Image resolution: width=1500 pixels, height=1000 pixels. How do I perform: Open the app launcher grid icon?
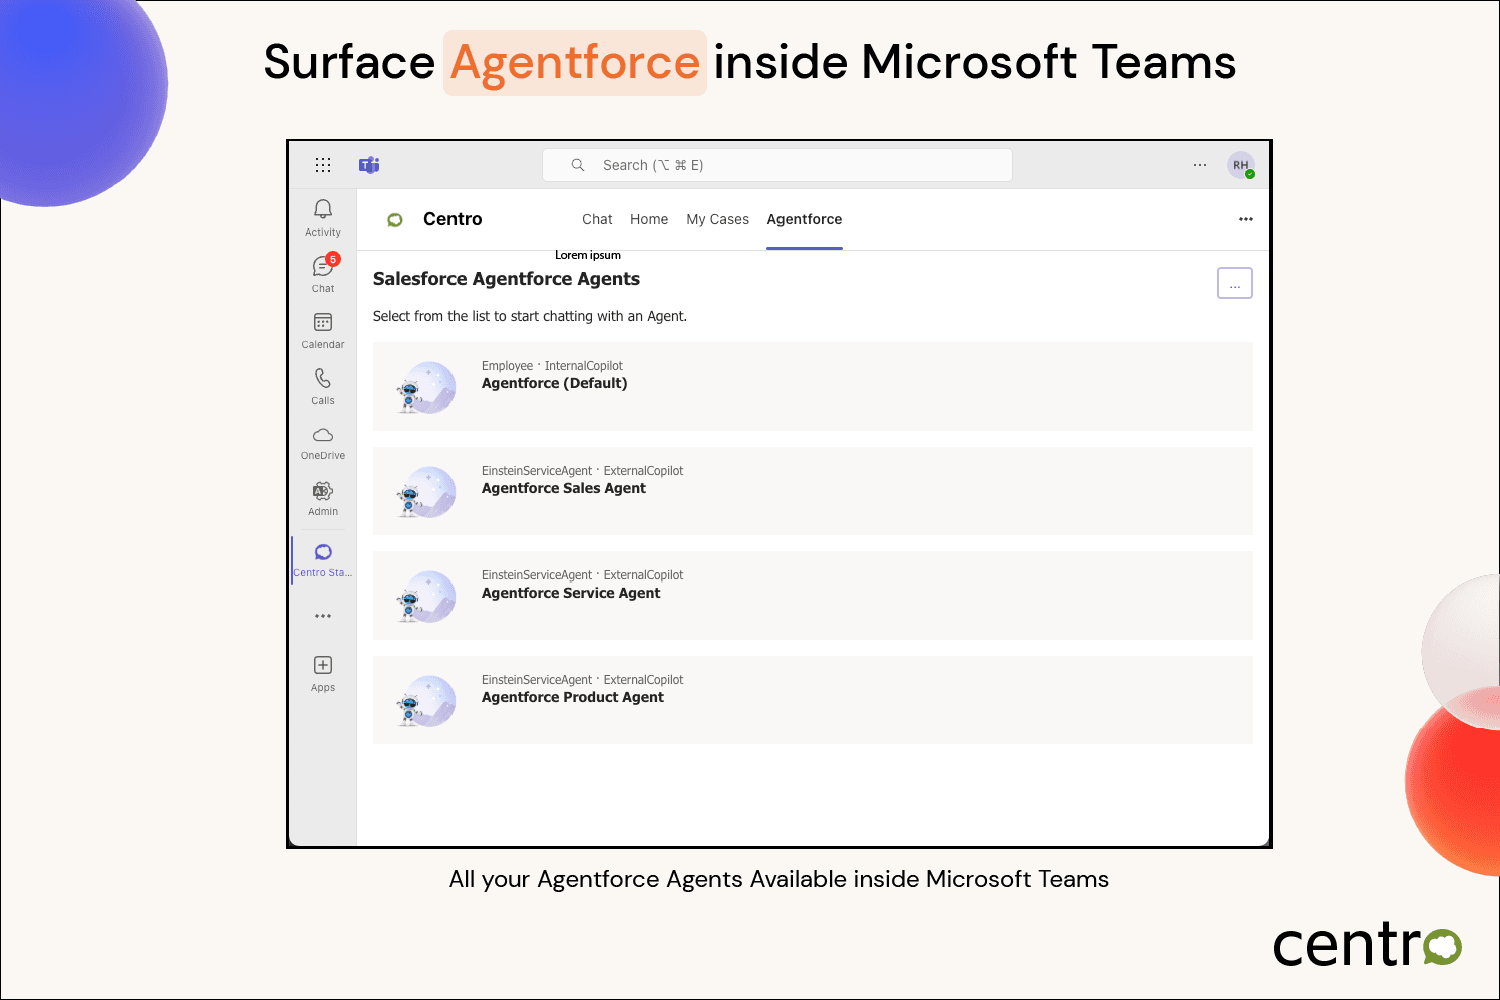point(322,165)
